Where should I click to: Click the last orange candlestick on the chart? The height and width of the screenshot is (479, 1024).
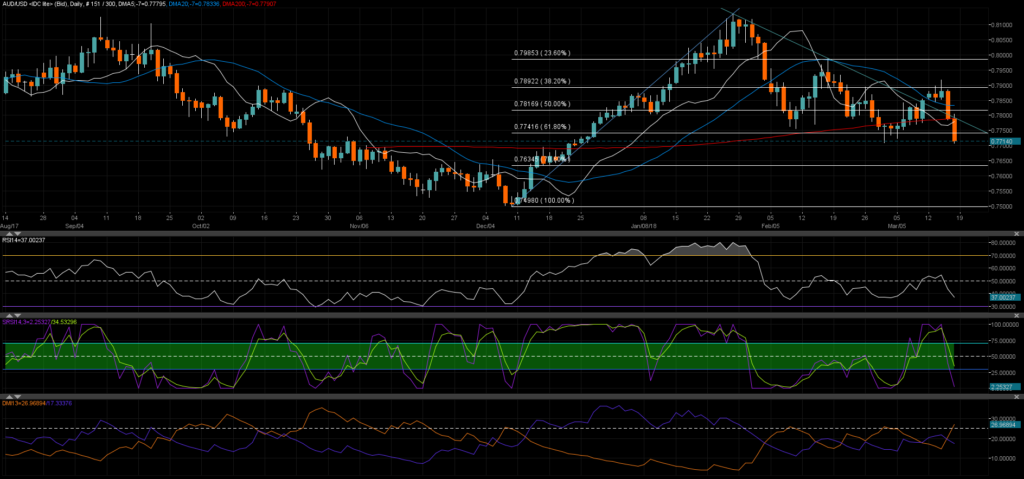(954, 129)
